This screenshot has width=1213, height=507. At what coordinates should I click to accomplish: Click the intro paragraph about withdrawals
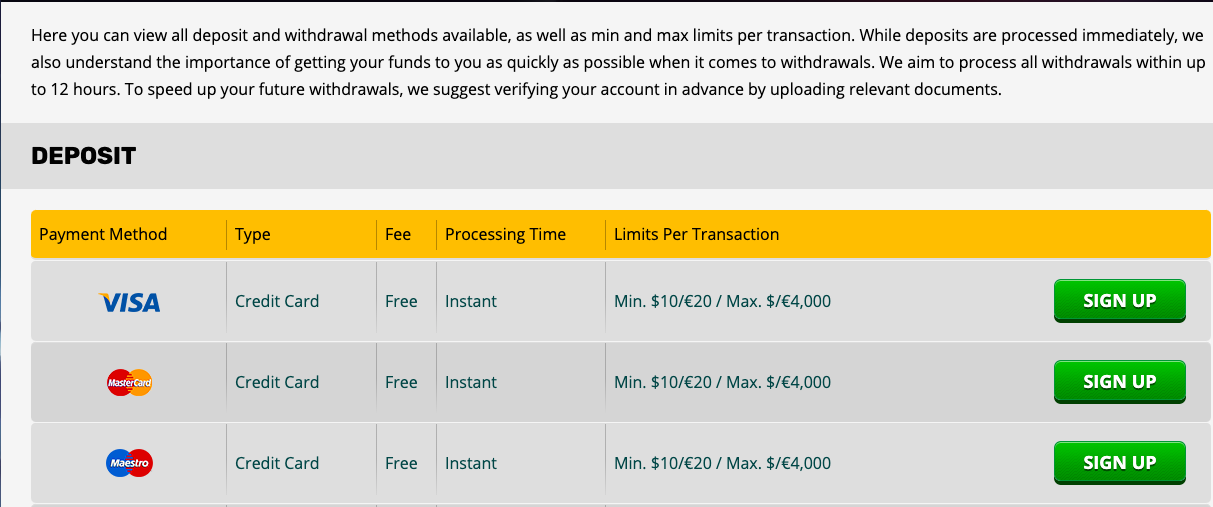(x=617, y=62)
